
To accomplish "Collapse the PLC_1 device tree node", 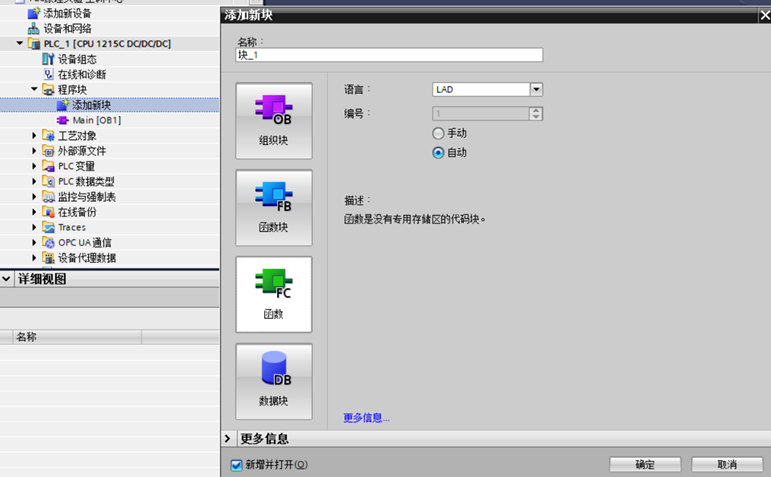I will 20,43.
